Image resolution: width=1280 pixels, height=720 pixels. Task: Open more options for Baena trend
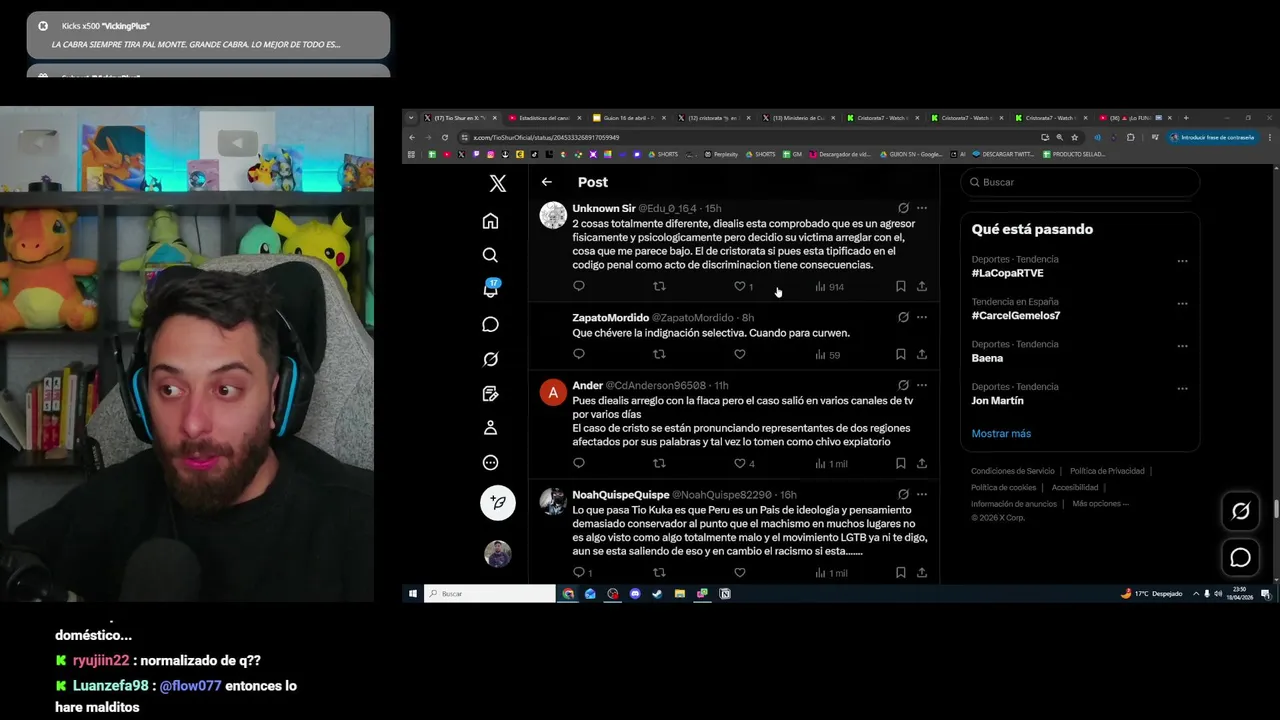[x=1182, y=346]
